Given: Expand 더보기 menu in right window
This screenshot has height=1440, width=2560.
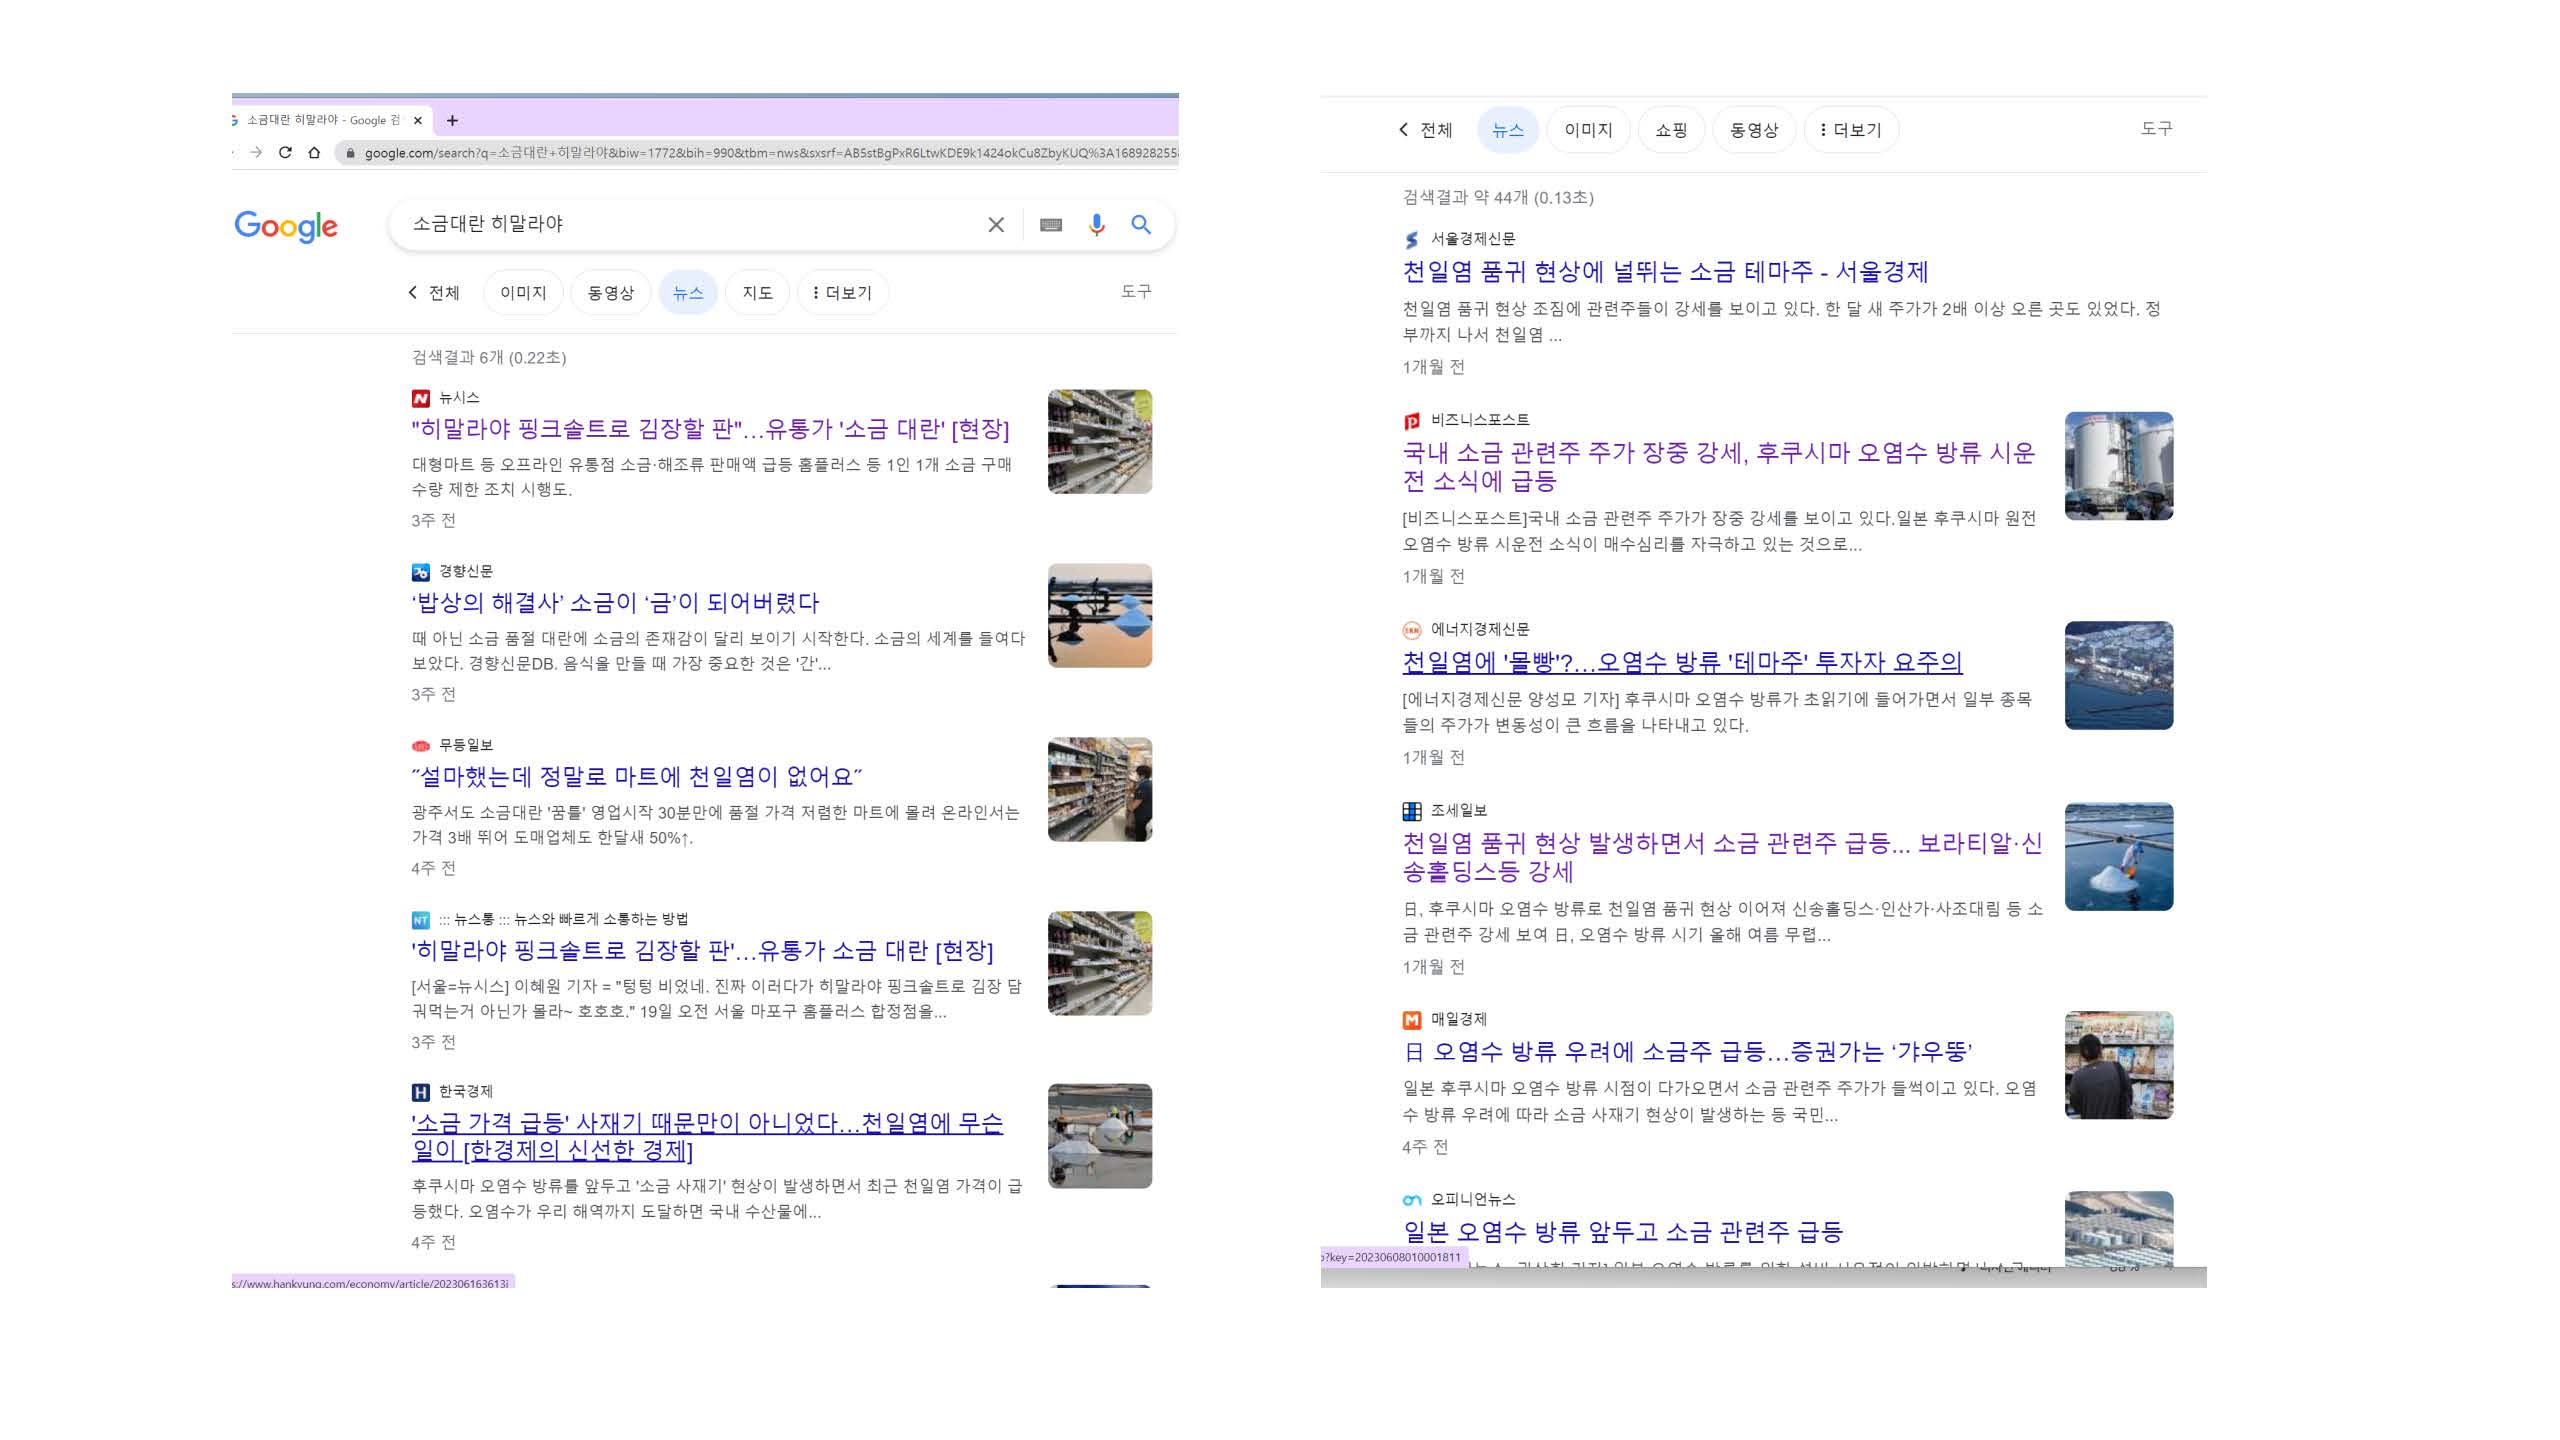Looking at the screenshot, I should (1851, 130).
